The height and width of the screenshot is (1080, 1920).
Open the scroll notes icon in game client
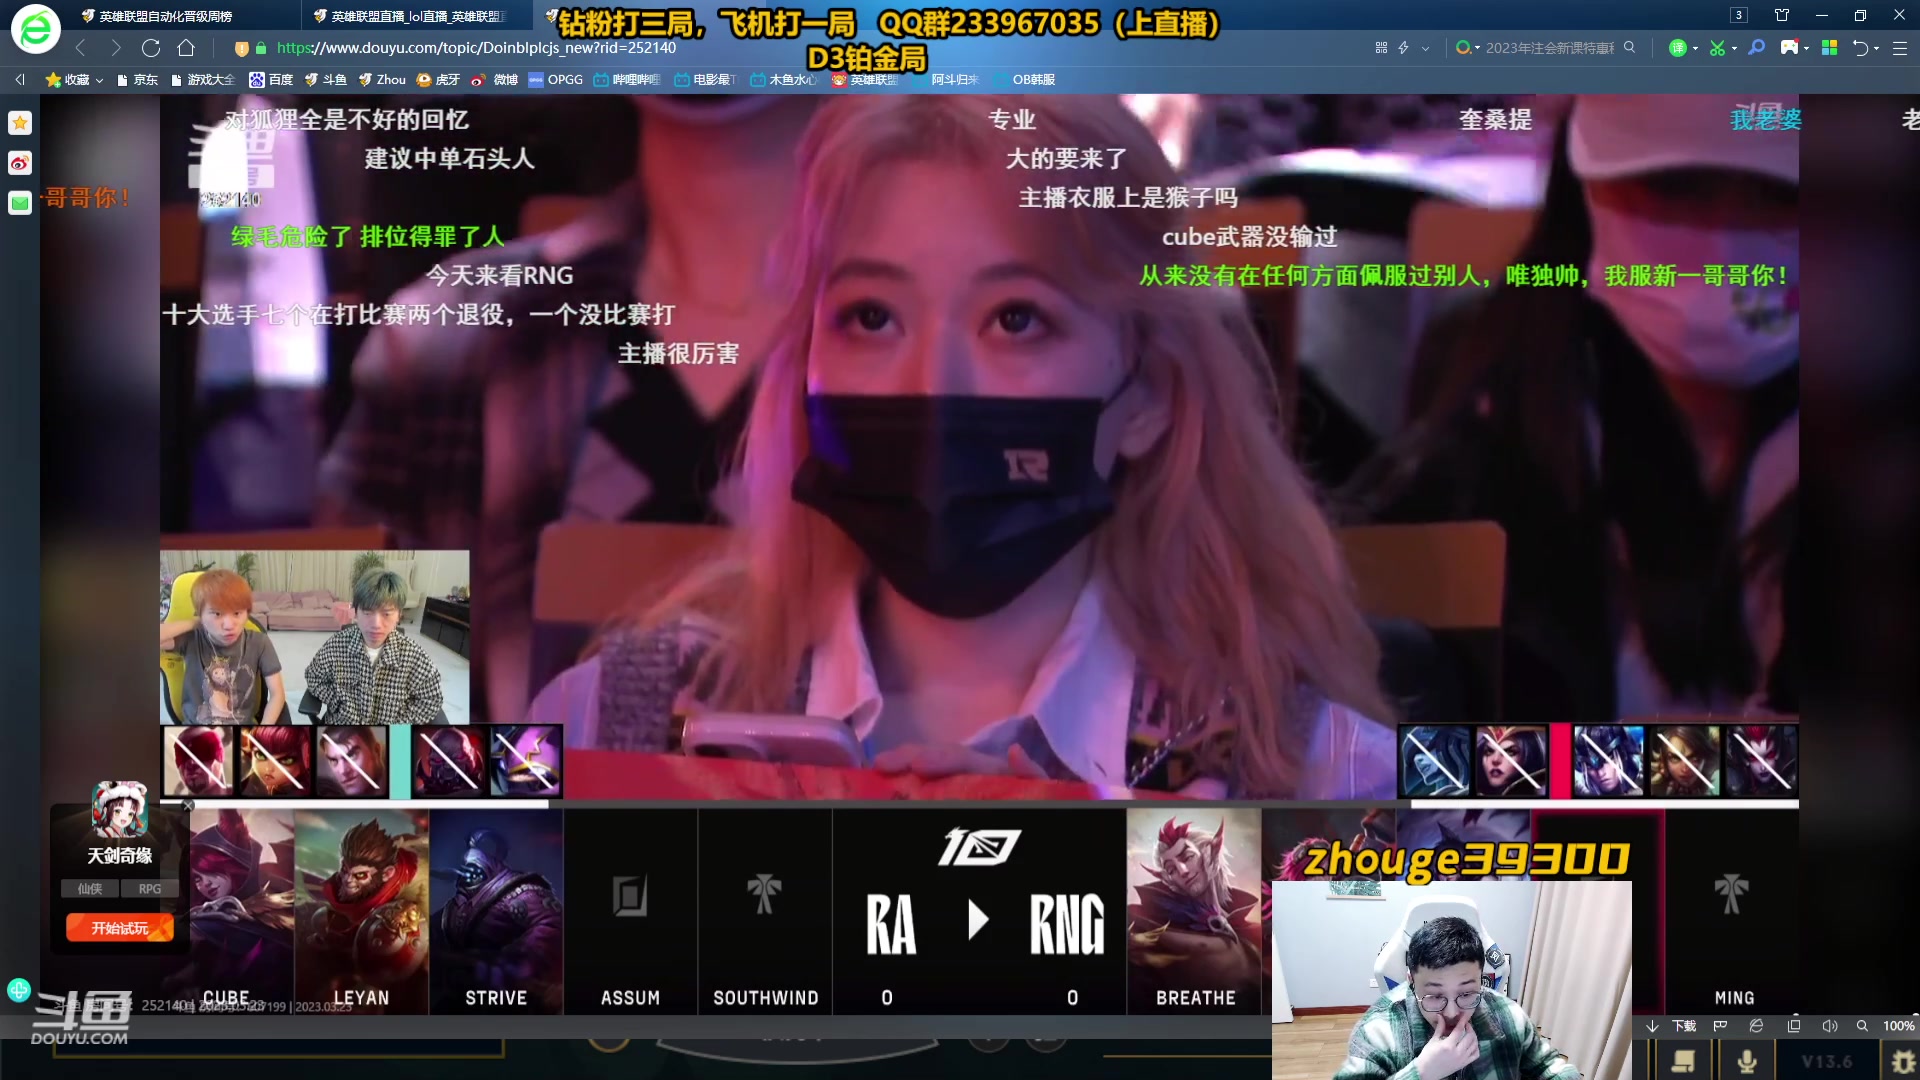(1684, 1061)
